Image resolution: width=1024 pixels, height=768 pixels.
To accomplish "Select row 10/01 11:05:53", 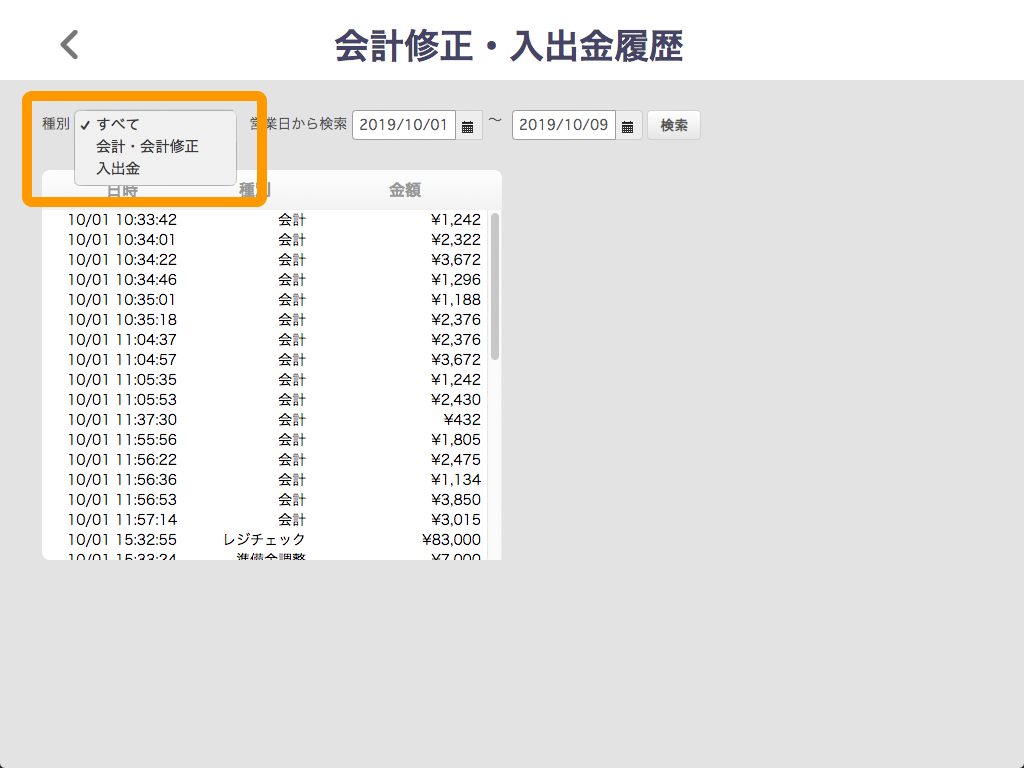I will [x=264, y=400].
